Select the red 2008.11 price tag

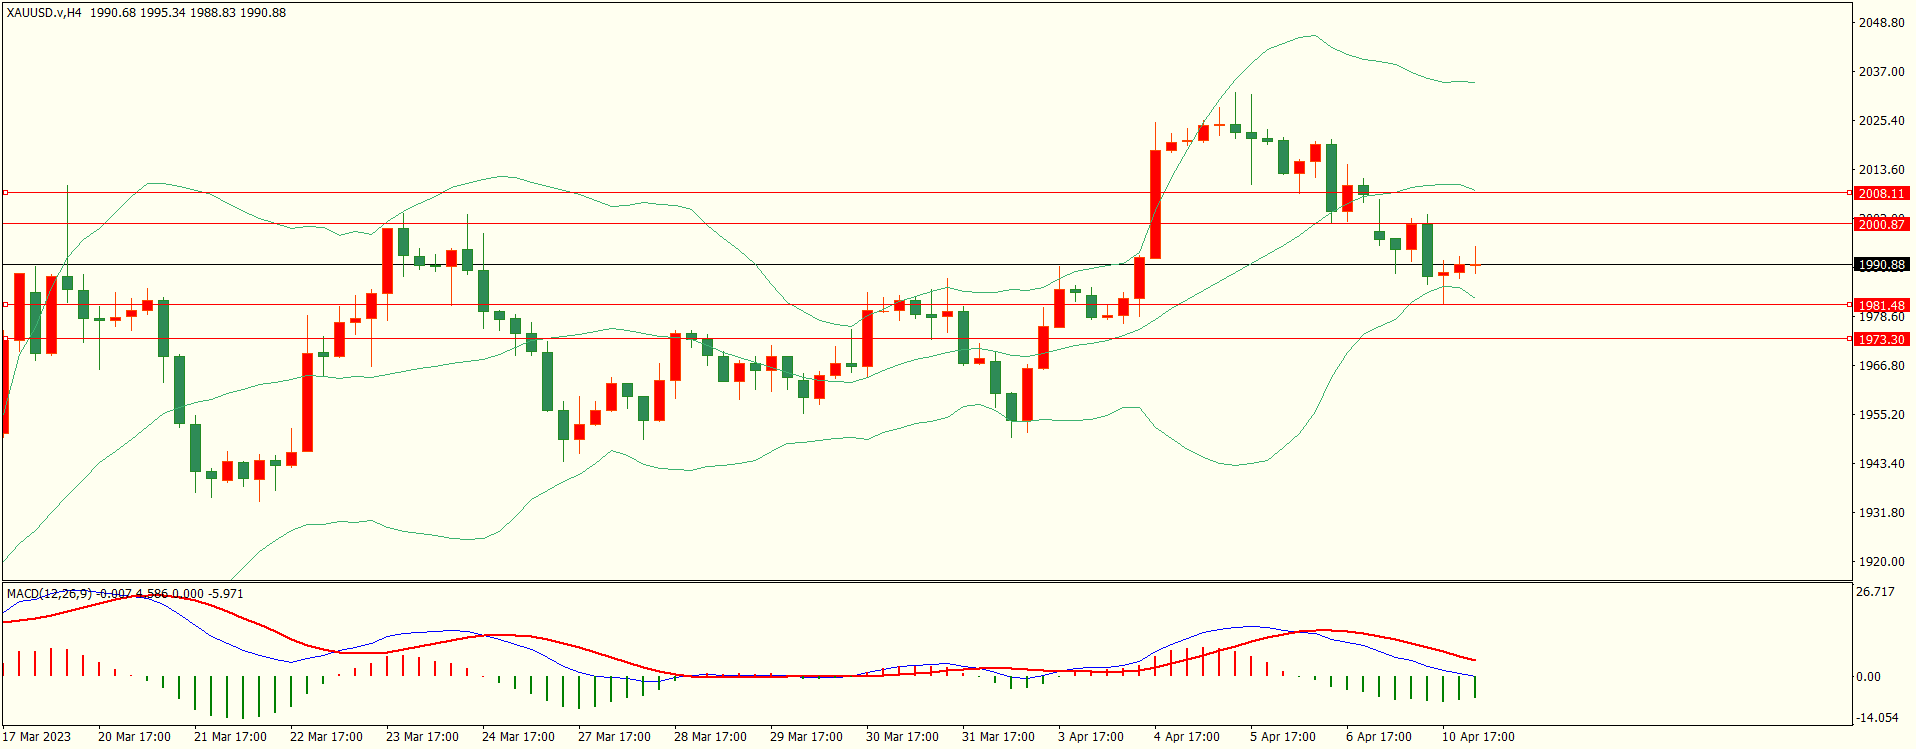point(1881,194)
